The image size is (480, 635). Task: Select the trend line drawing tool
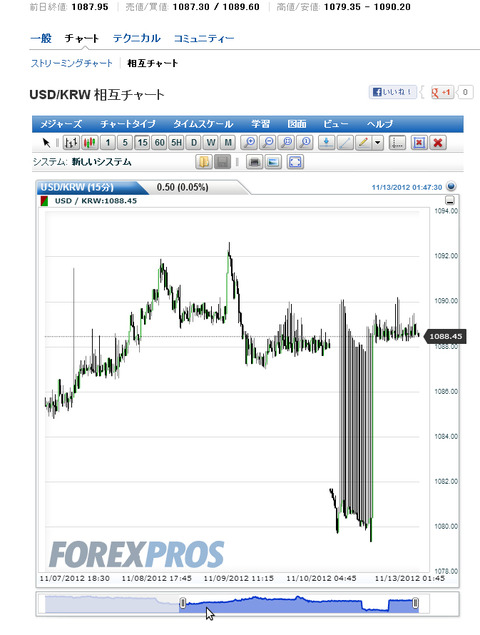[345, 143]
